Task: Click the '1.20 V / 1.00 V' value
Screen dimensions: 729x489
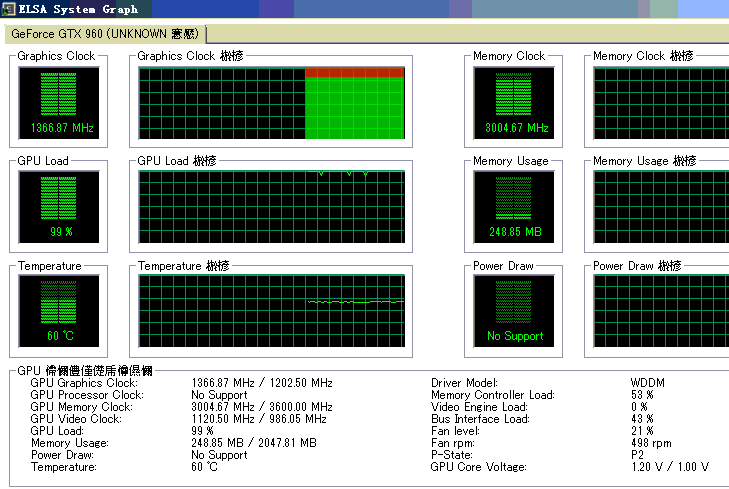Action: 670,467
